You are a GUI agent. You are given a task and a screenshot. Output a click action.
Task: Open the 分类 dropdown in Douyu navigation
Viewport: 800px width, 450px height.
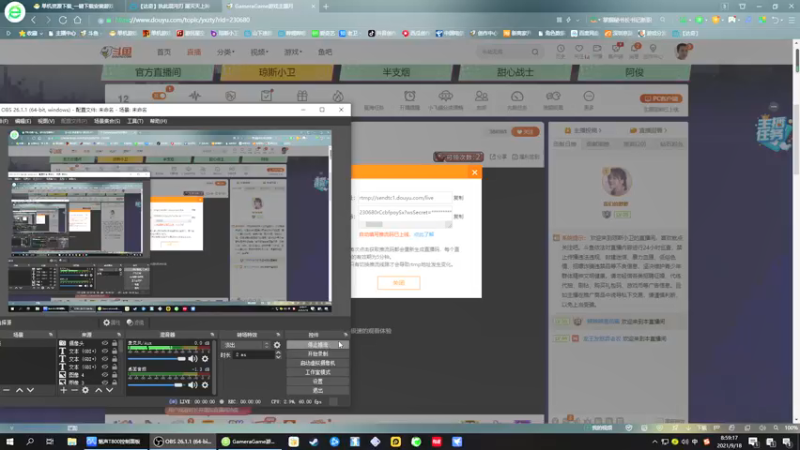pos(226,52)
